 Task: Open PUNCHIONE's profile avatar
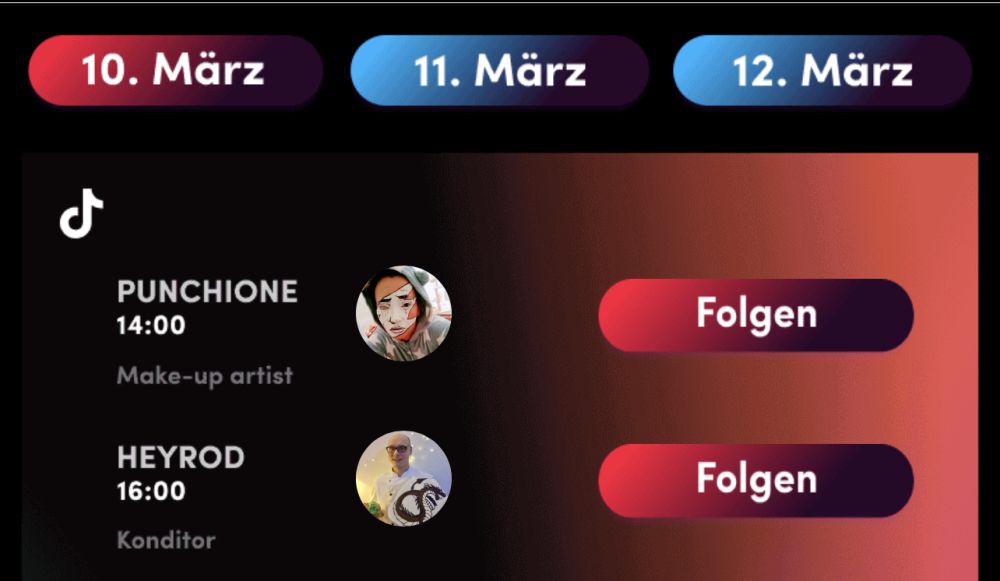(x=404, y=313)
